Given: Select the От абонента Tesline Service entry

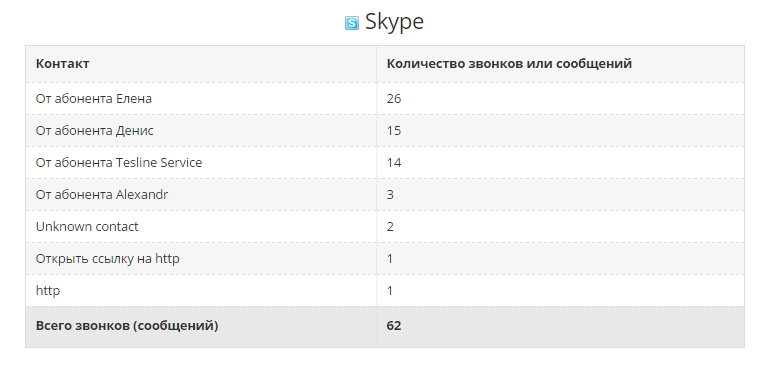Looking at the screenshot, I should click(119, 162).
